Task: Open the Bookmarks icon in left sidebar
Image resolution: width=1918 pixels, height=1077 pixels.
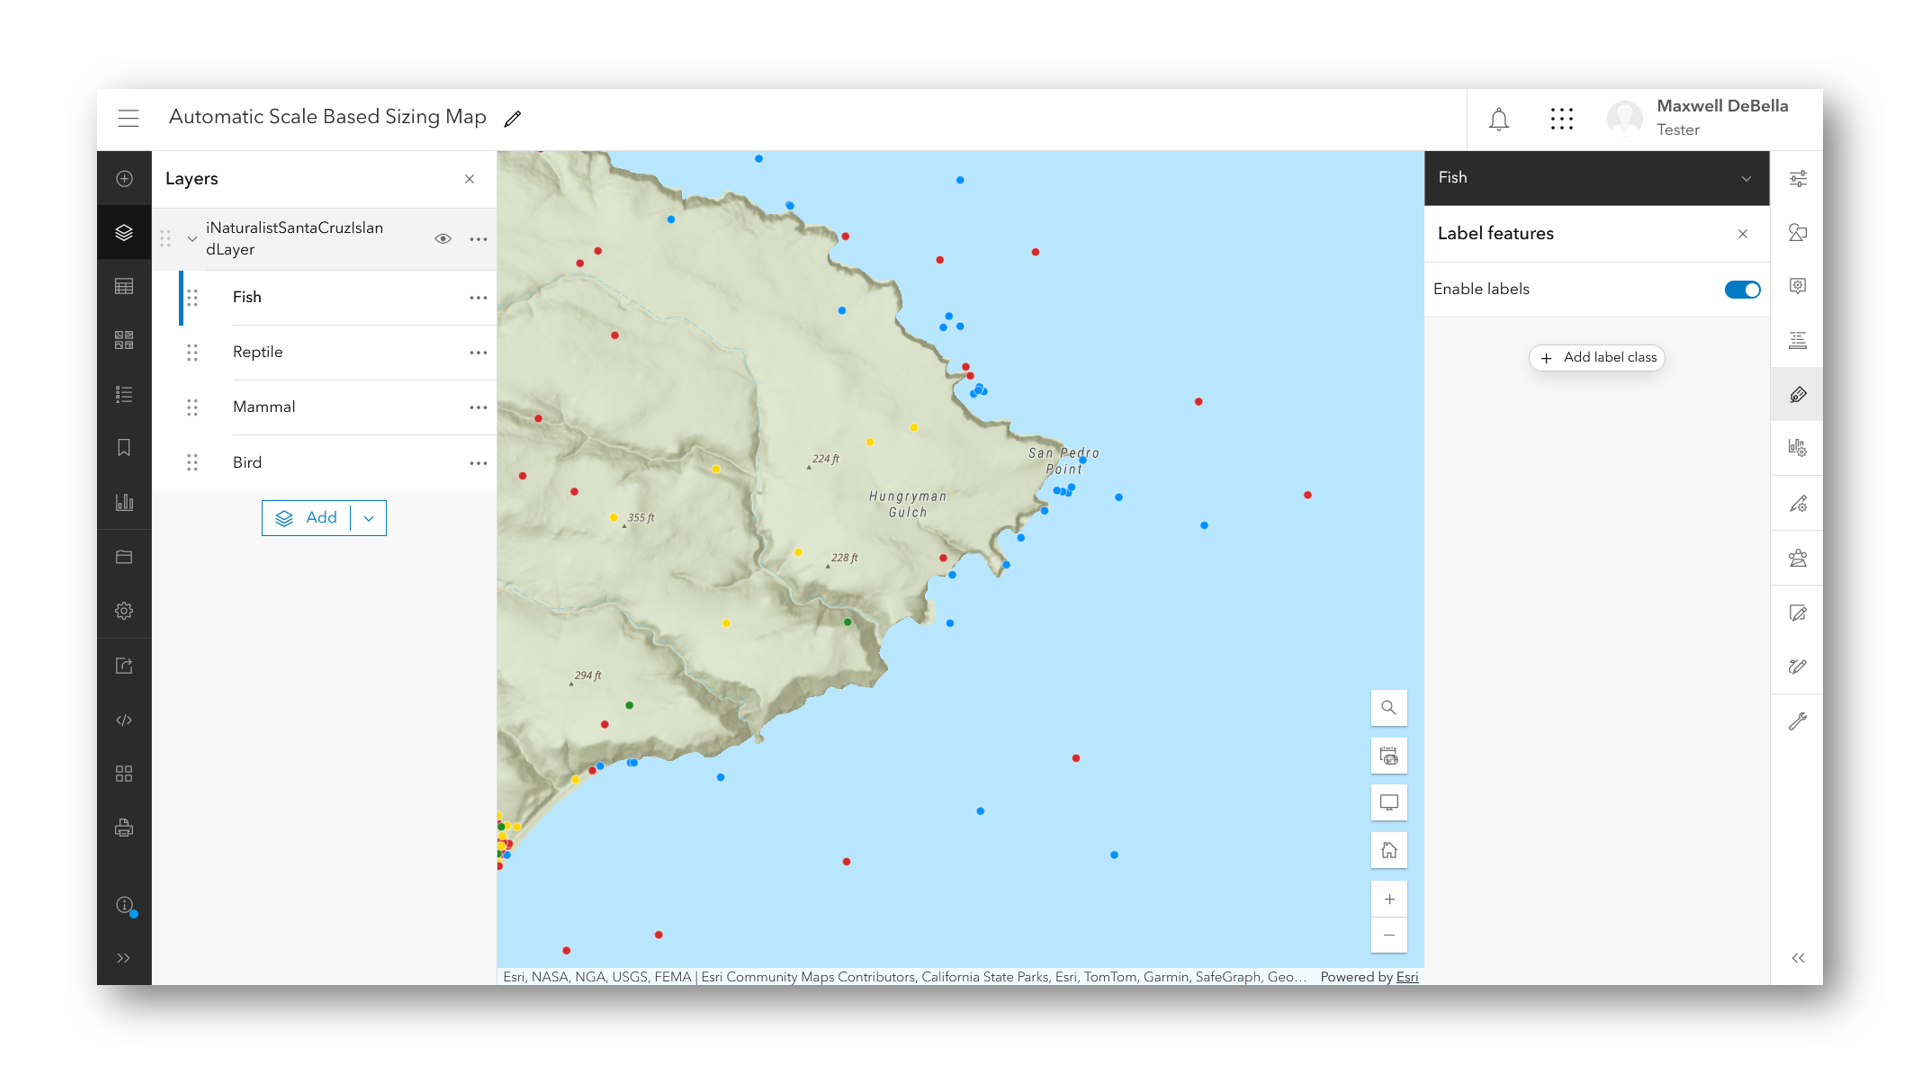Action: point(124,448)
